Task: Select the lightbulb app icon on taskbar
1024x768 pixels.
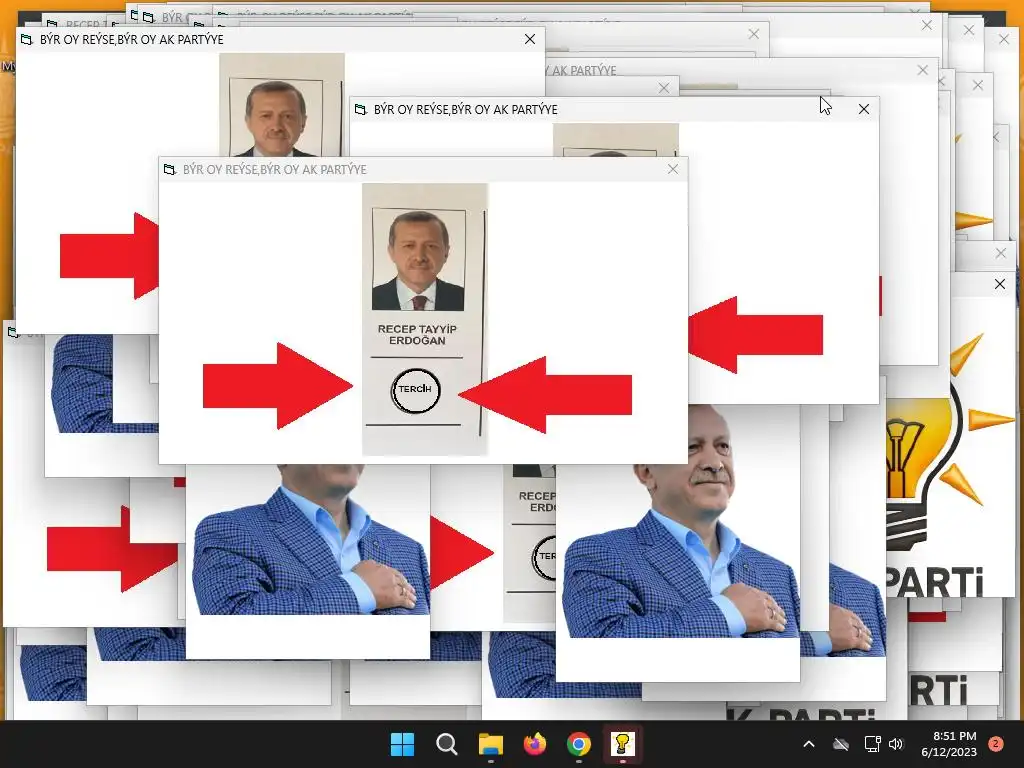Action: [x=622, y=744]
